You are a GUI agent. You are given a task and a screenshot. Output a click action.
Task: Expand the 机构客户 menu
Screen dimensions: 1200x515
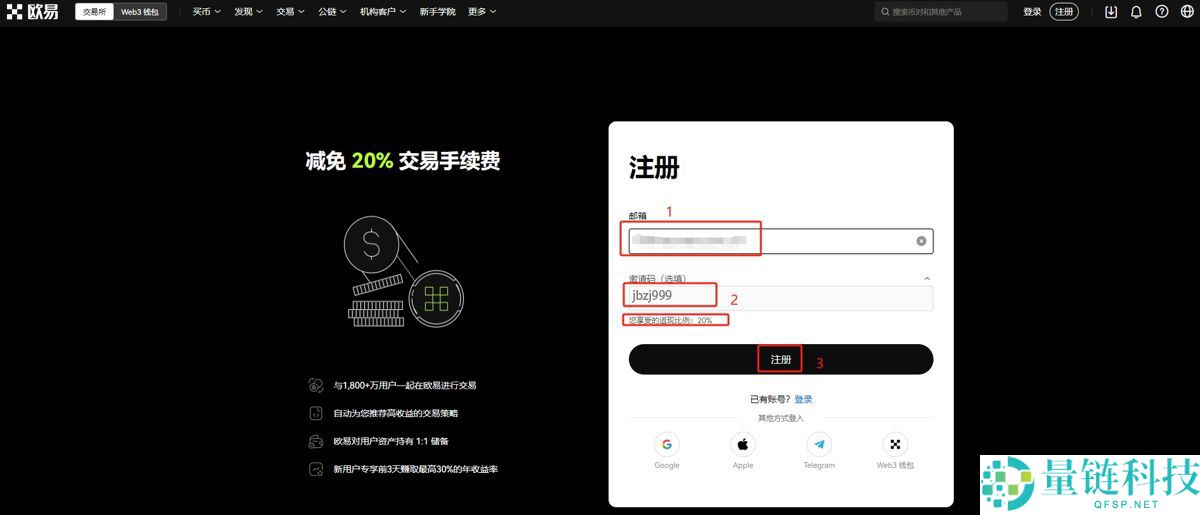[383, 12]
